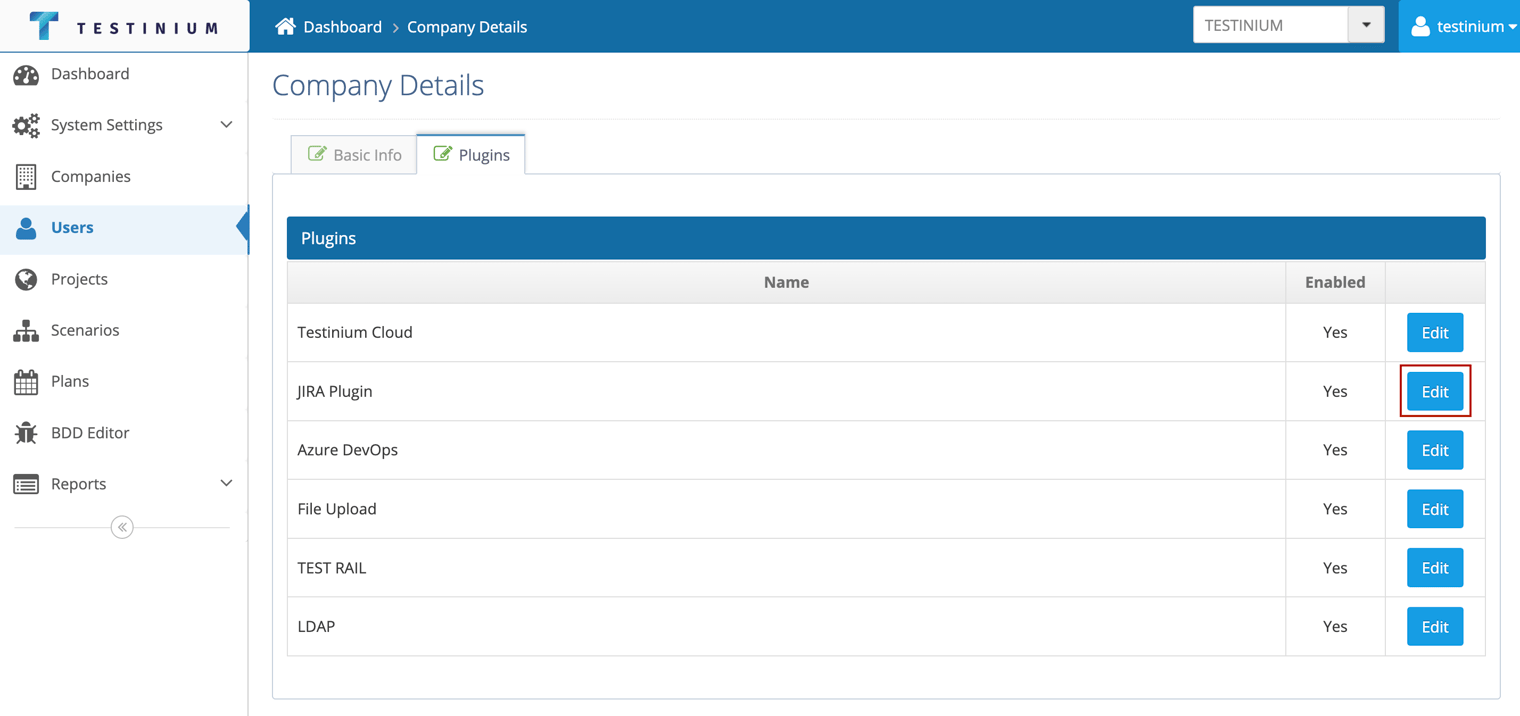Click the home icon in breadcrumb

tap(286, 26)
